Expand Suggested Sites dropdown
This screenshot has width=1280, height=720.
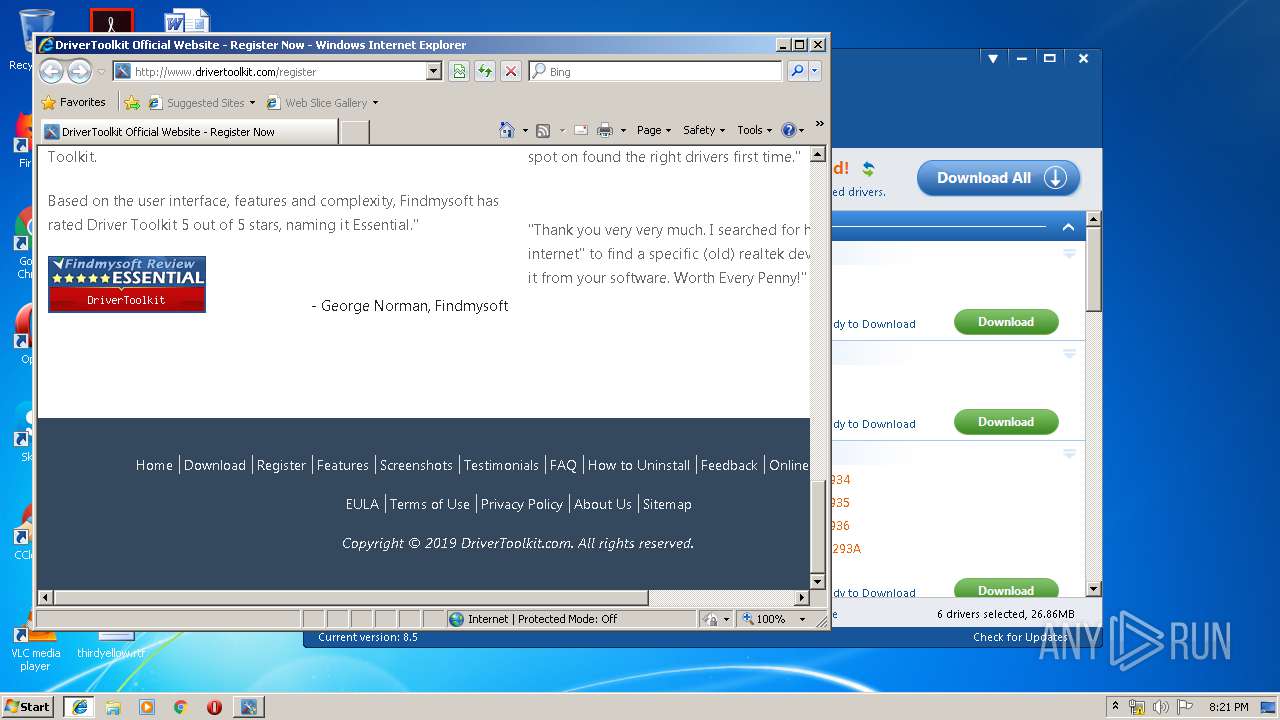coord(253,102)
